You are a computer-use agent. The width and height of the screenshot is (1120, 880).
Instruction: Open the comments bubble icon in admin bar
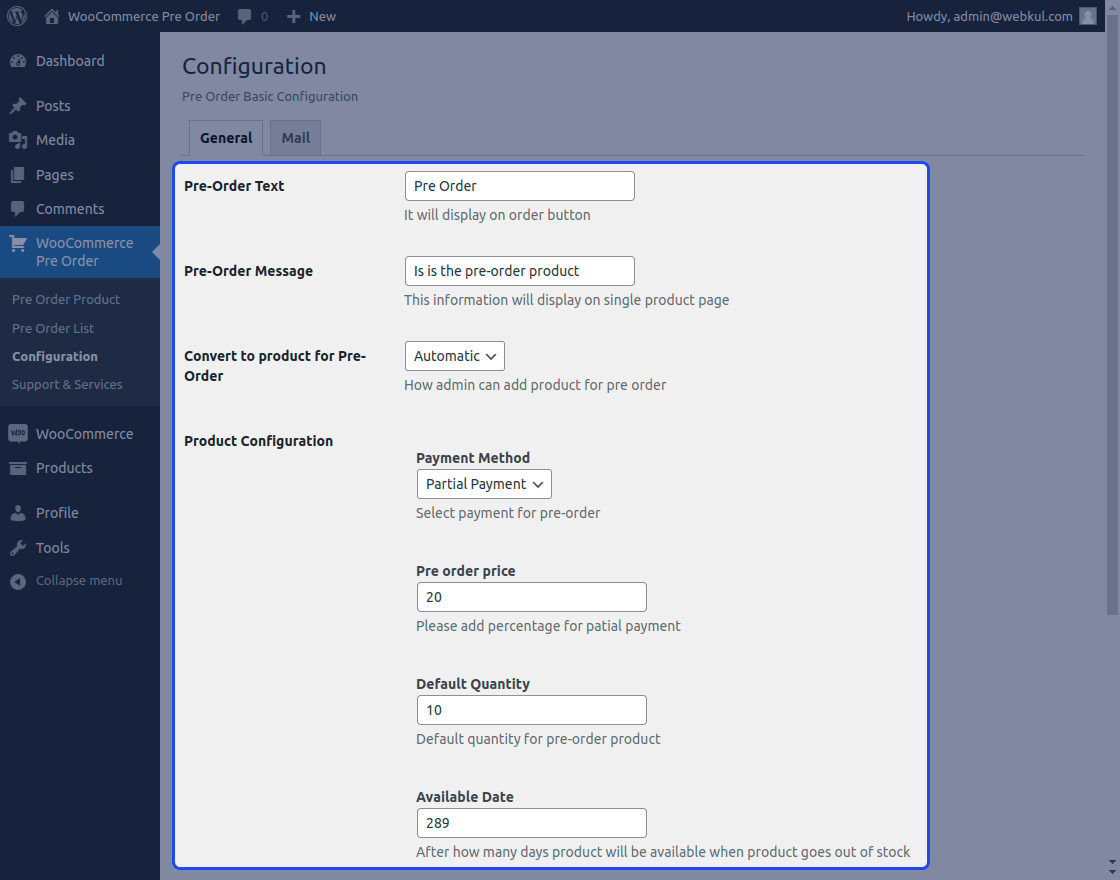(x=245, y=16)
